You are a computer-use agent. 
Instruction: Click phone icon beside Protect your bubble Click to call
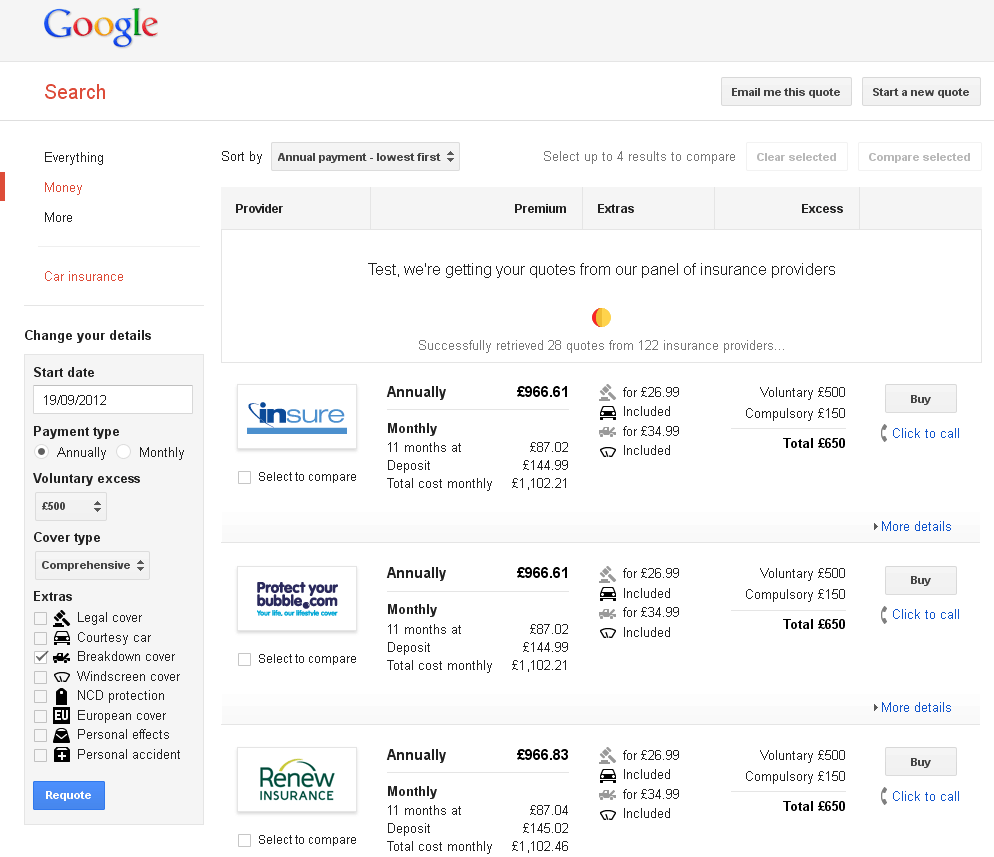pyautogui.click(x=884, y=615)
